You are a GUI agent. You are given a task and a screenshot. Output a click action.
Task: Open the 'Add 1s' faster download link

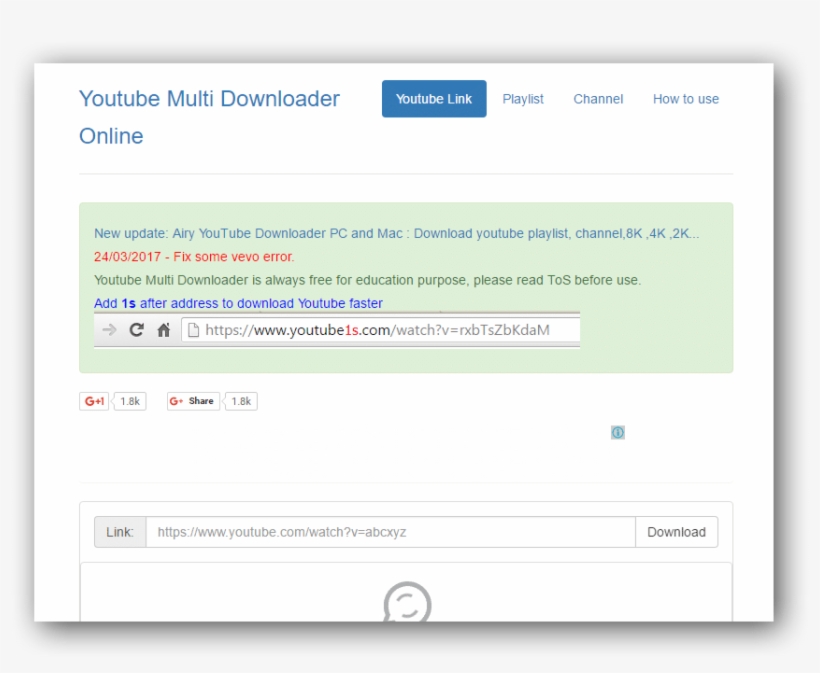[237, 303]
